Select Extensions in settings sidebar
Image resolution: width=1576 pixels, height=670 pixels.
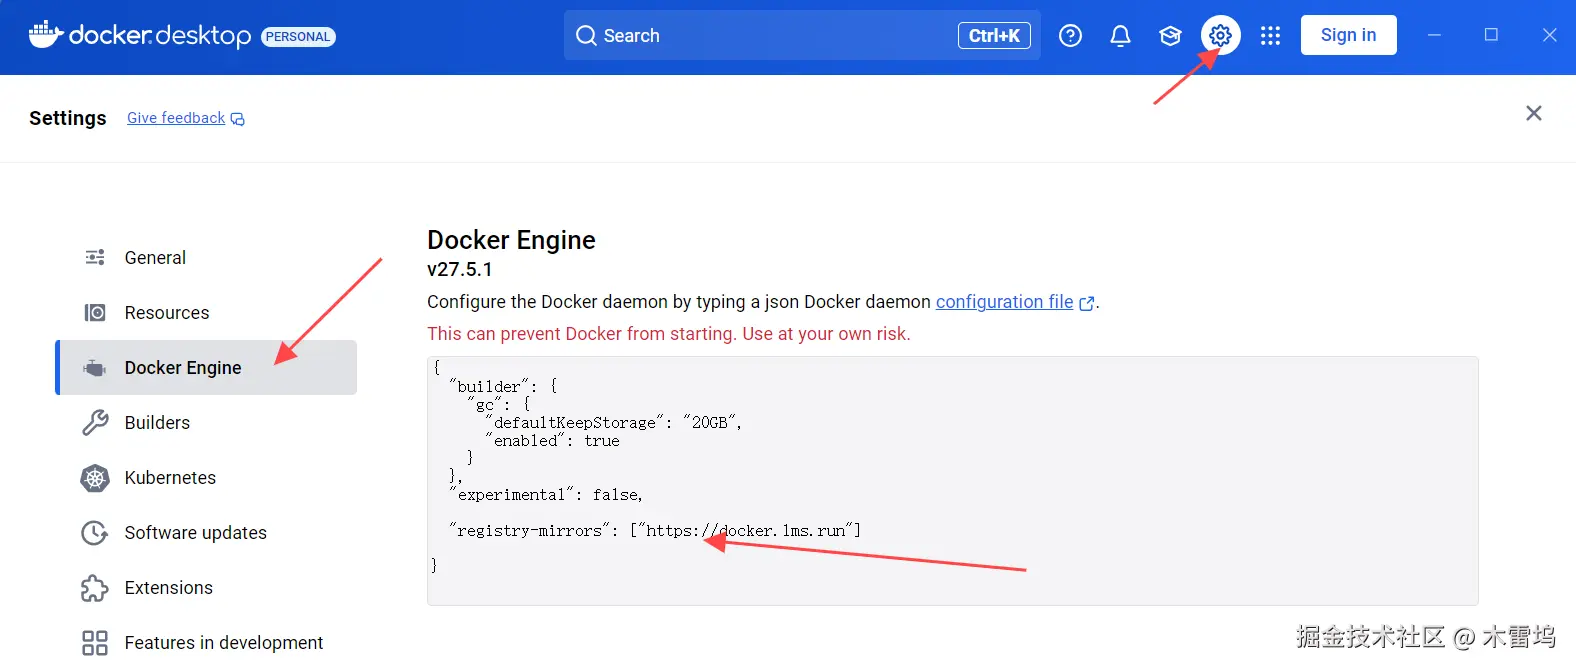[x=206, y=587]
